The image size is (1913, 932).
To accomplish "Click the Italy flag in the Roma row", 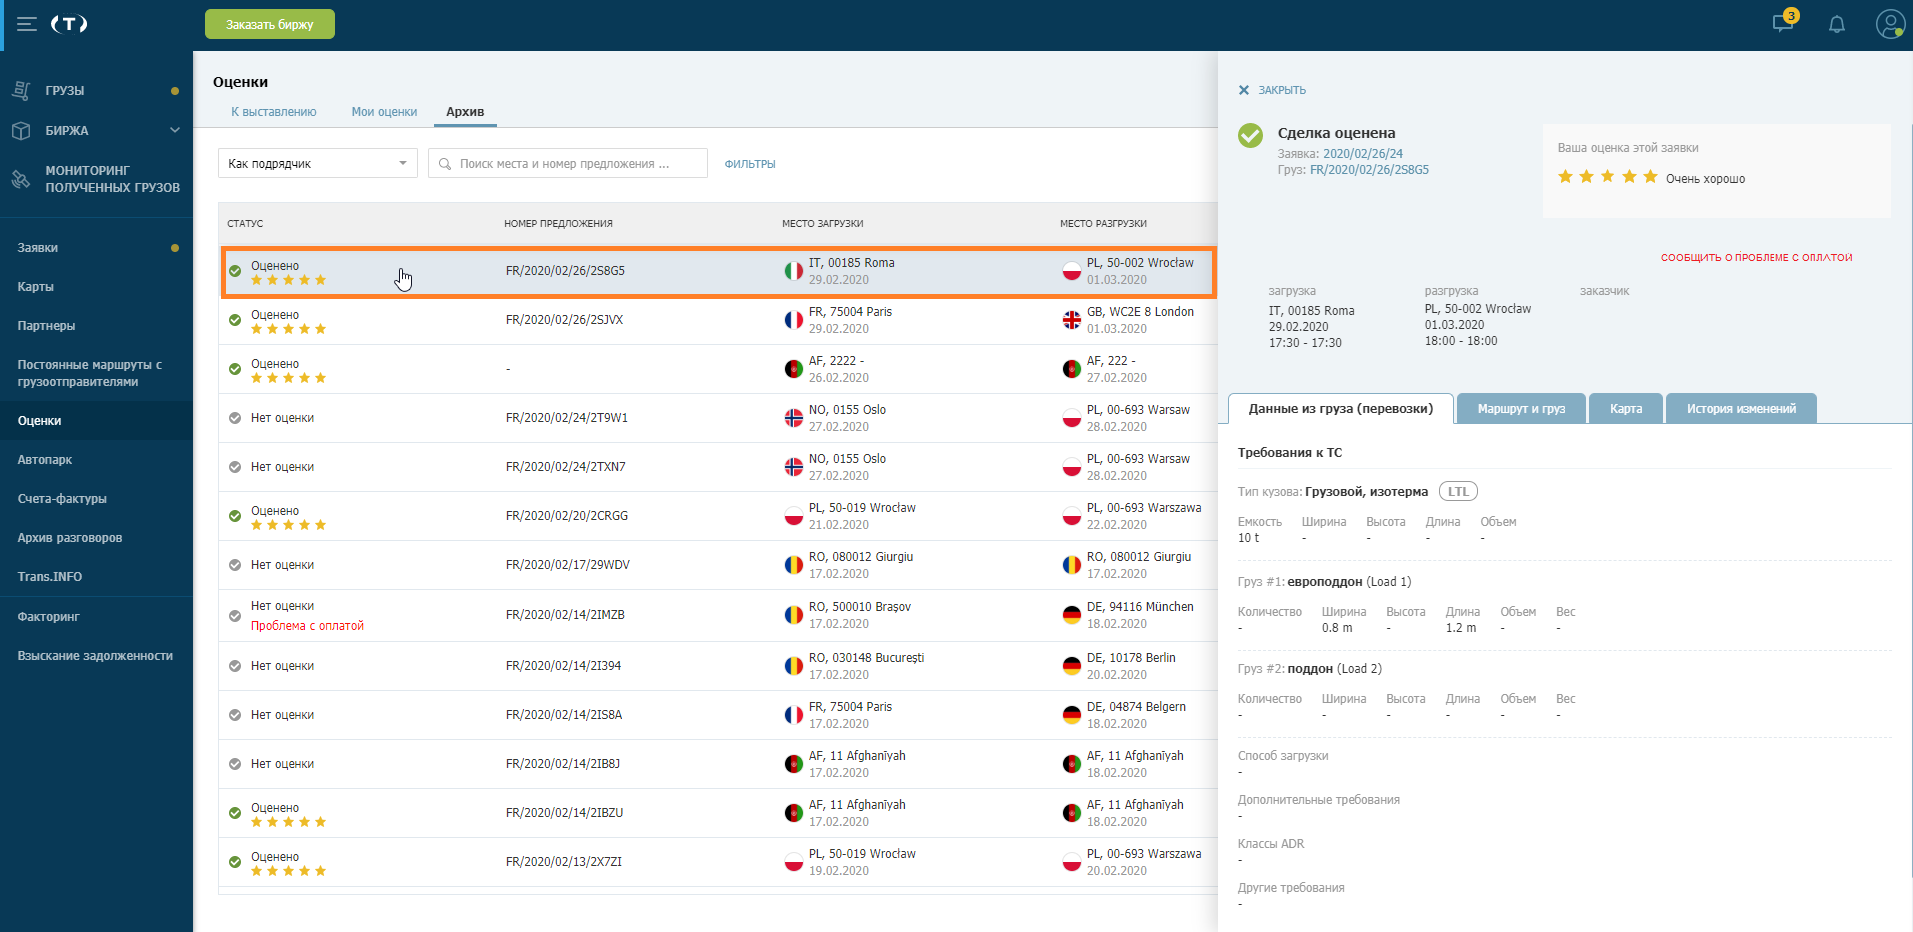I will (x=794, y=271).
